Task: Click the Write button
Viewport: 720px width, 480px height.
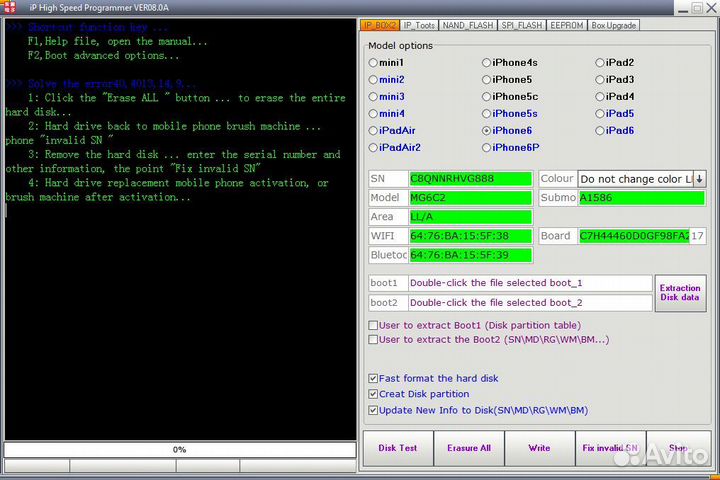Action: coord(540,448)
